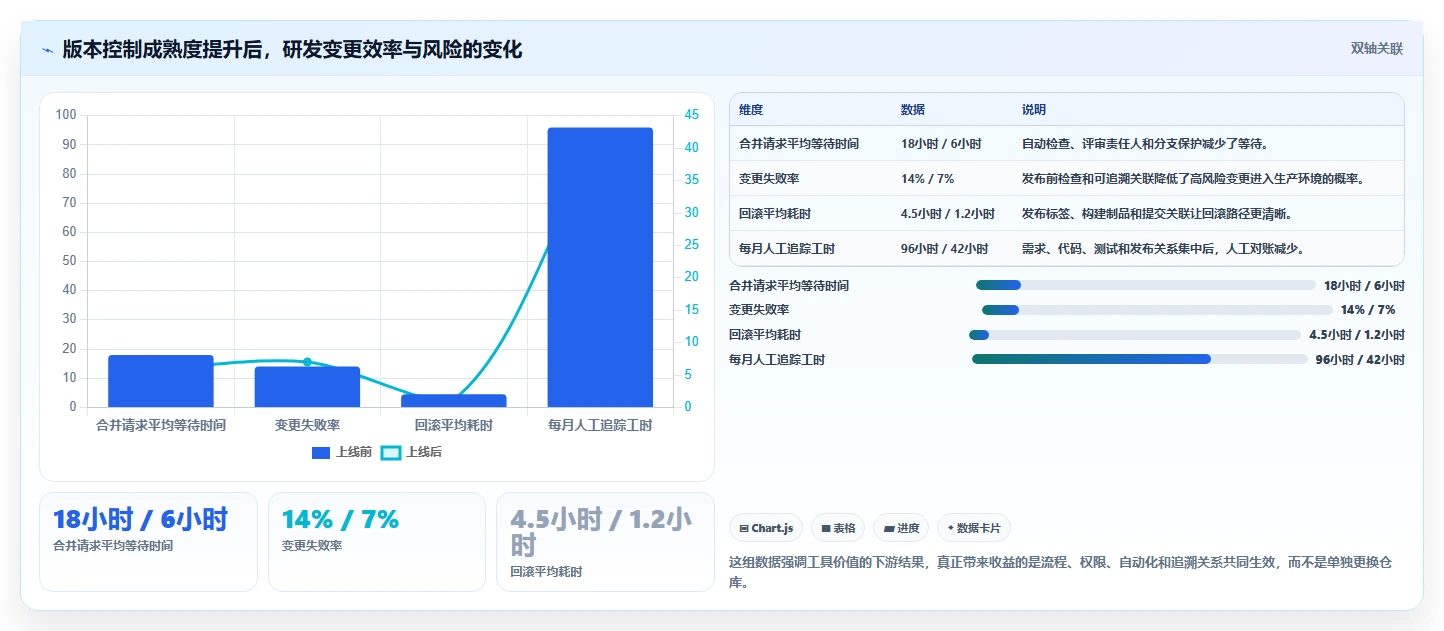1444x631 pixels.
Task: Click table cell 变更失败率
Action: pos(769,179)
